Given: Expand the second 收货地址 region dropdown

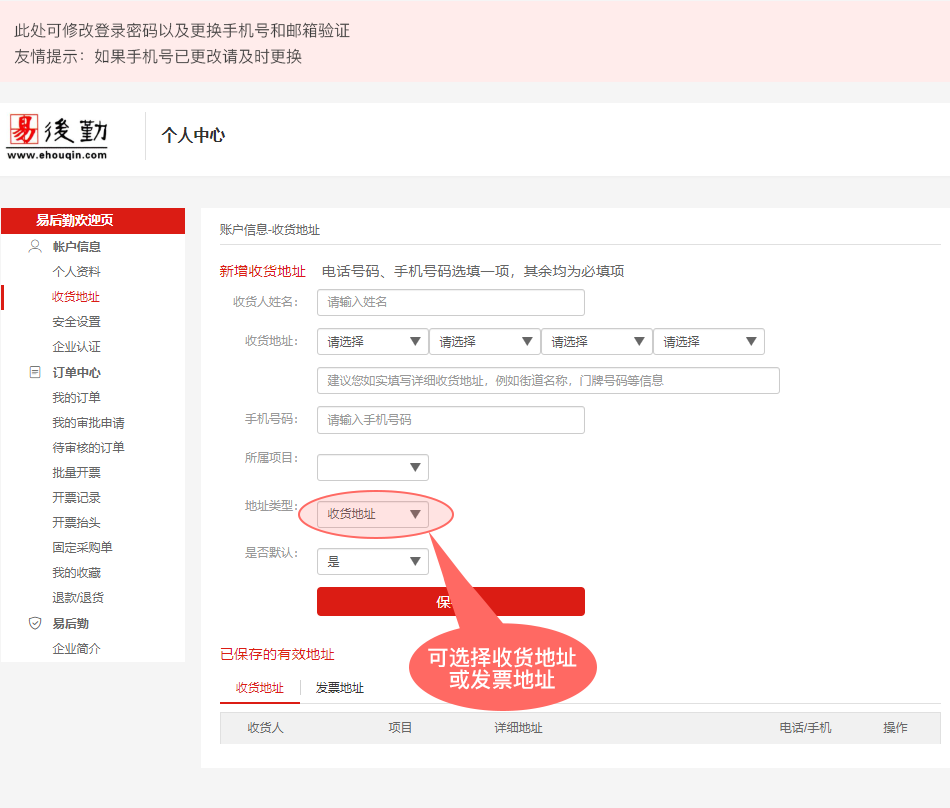Looking at the screenshot, I should coord(484,342).
